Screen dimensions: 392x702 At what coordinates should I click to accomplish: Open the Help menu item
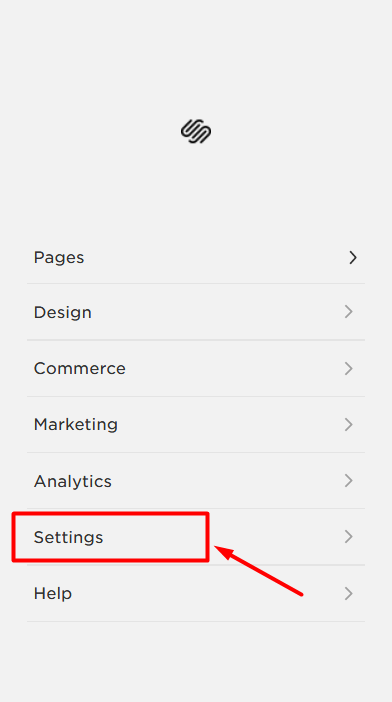pyautogui.click(x=53, y=594)
